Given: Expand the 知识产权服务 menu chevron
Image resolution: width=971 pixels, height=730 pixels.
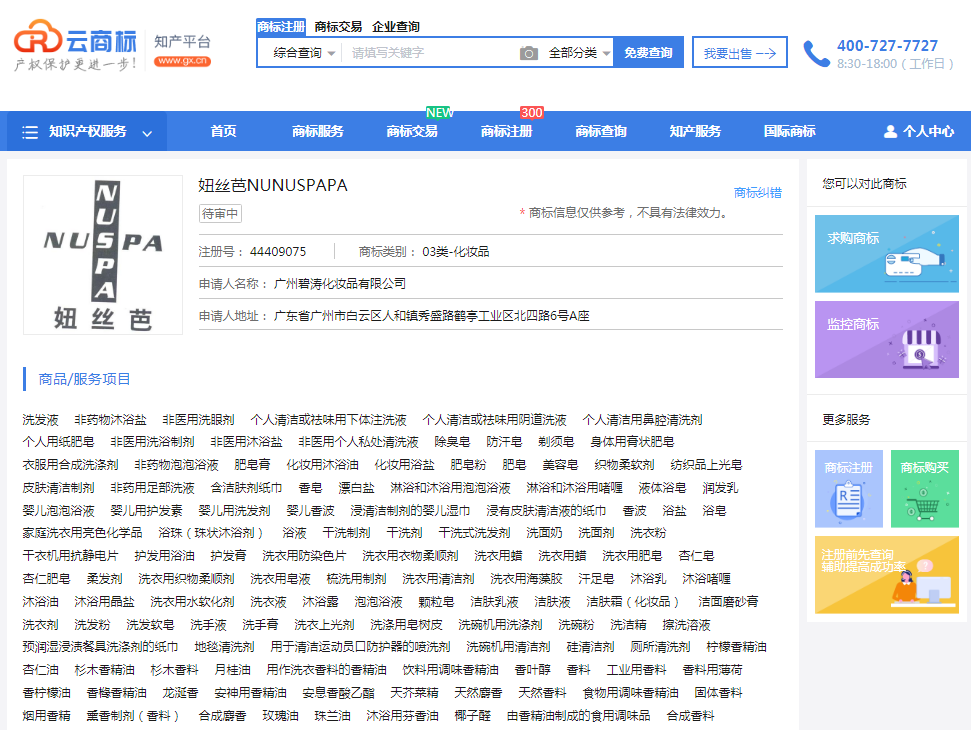Looking at the screenshot, I should pos(147,133).
